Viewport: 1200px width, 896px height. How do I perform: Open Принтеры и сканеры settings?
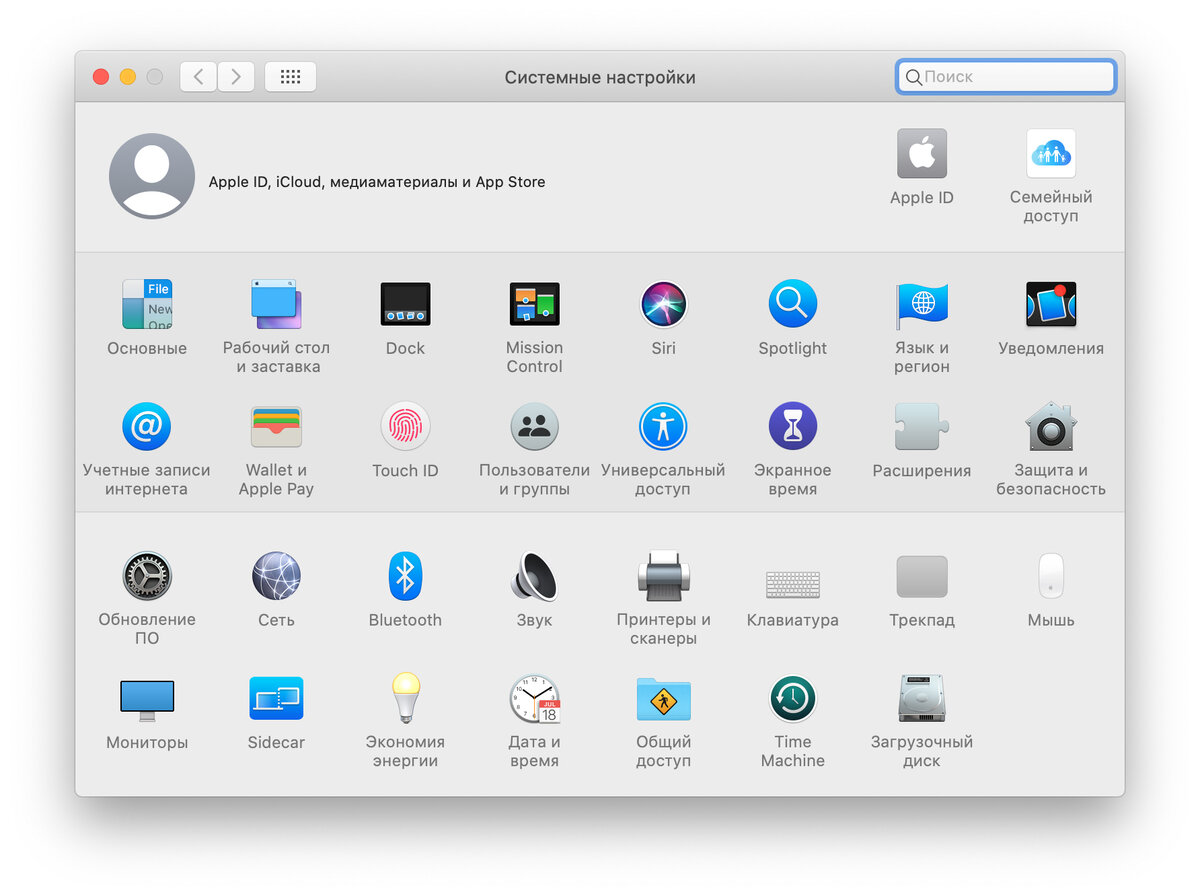coord(663,576)
